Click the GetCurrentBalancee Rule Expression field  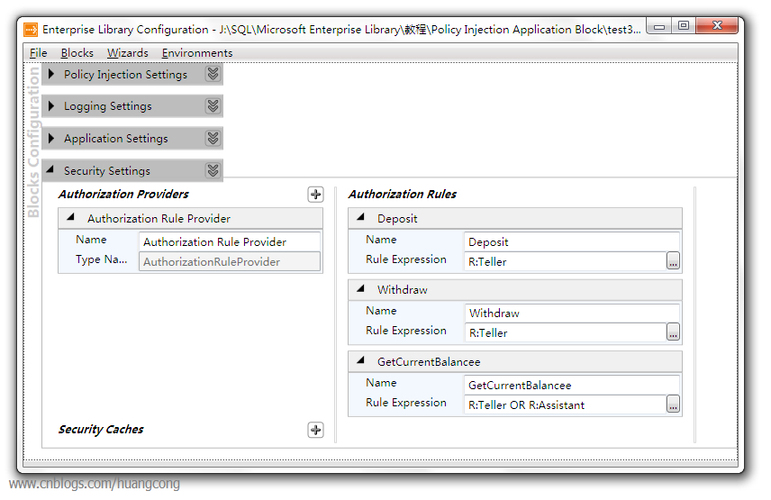[565, 405]
